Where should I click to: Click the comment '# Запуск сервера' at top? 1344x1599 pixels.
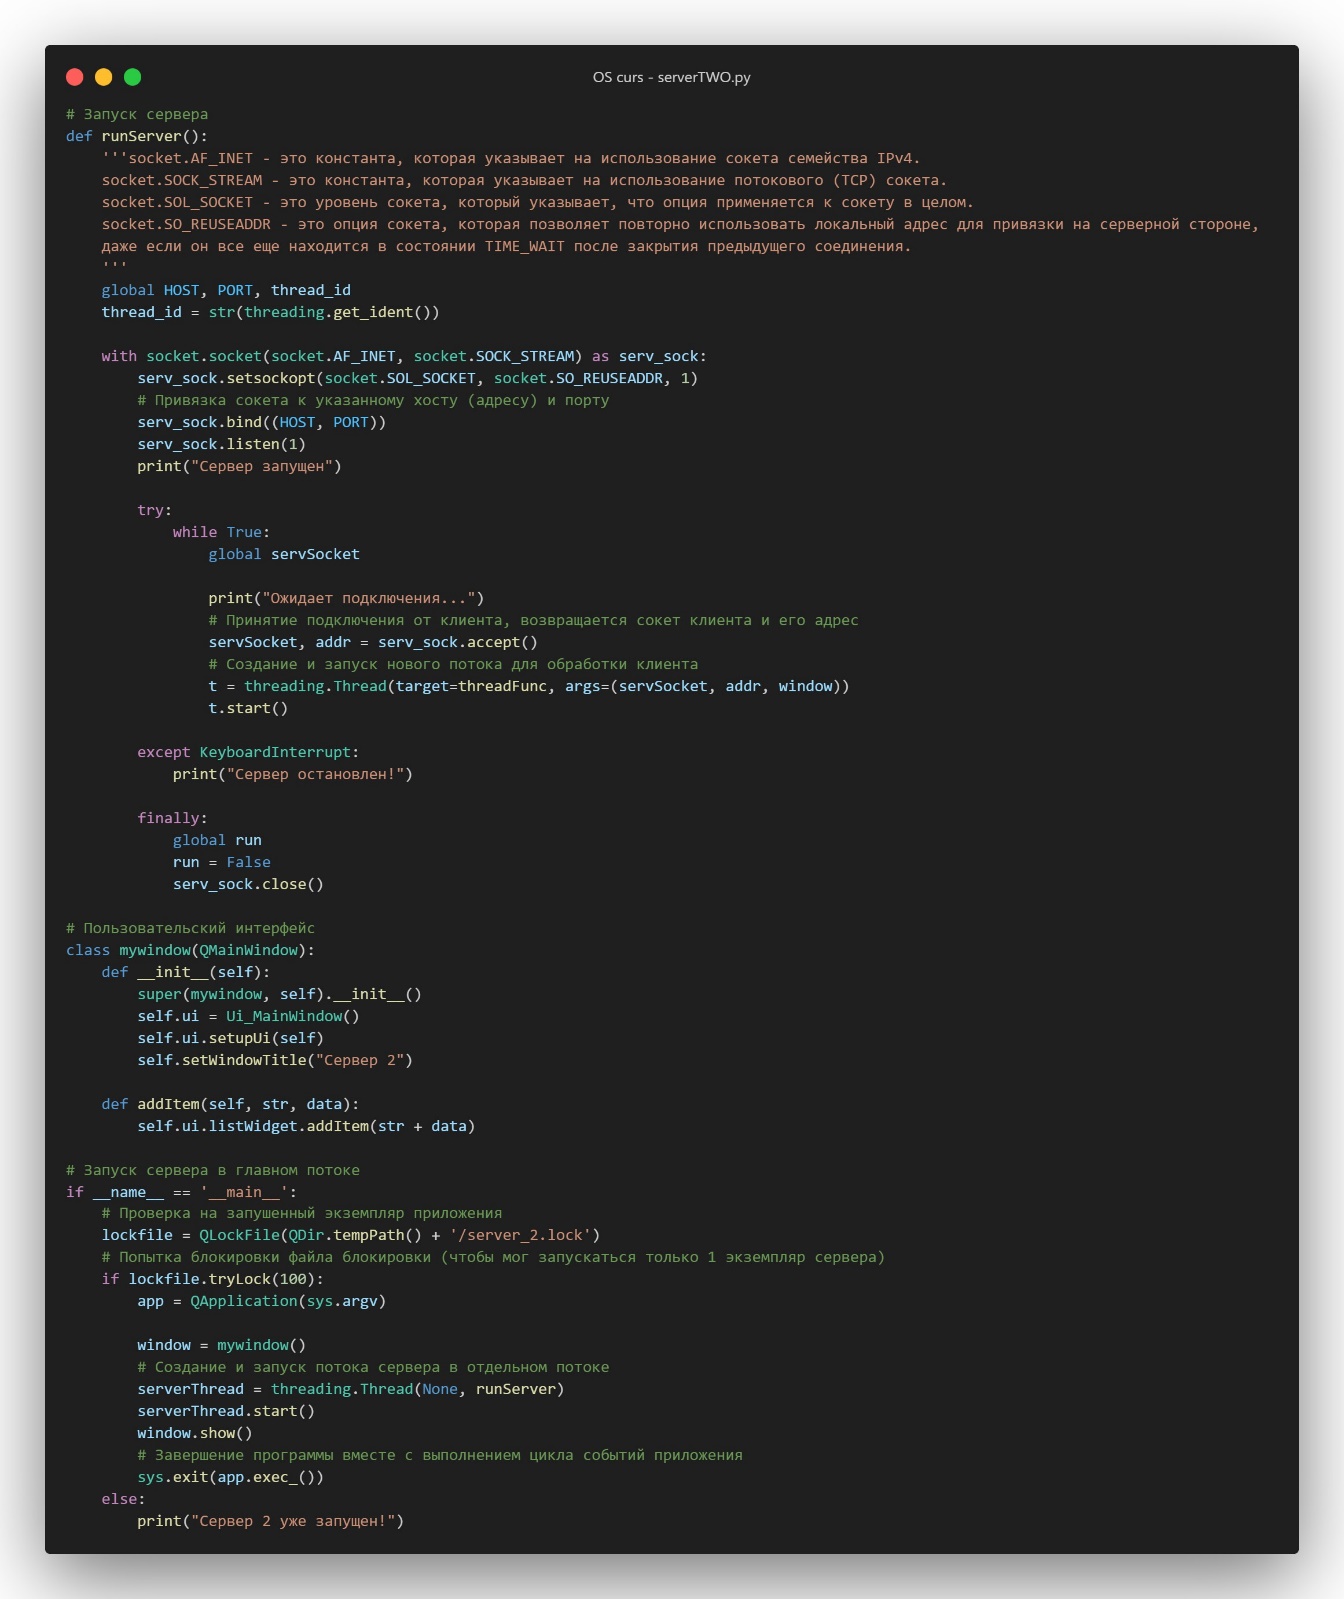137,114
